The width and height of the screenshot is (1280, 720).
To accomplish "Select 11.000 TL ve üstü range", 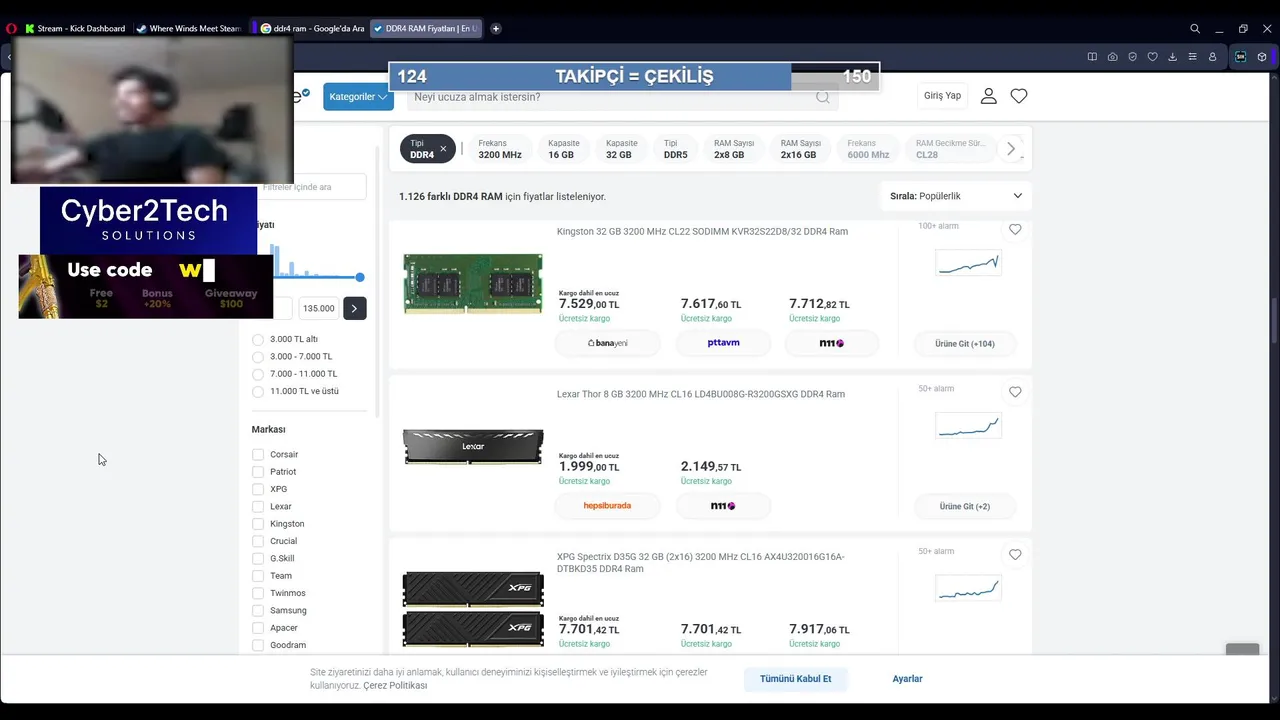I will click(x=258, y=391).
